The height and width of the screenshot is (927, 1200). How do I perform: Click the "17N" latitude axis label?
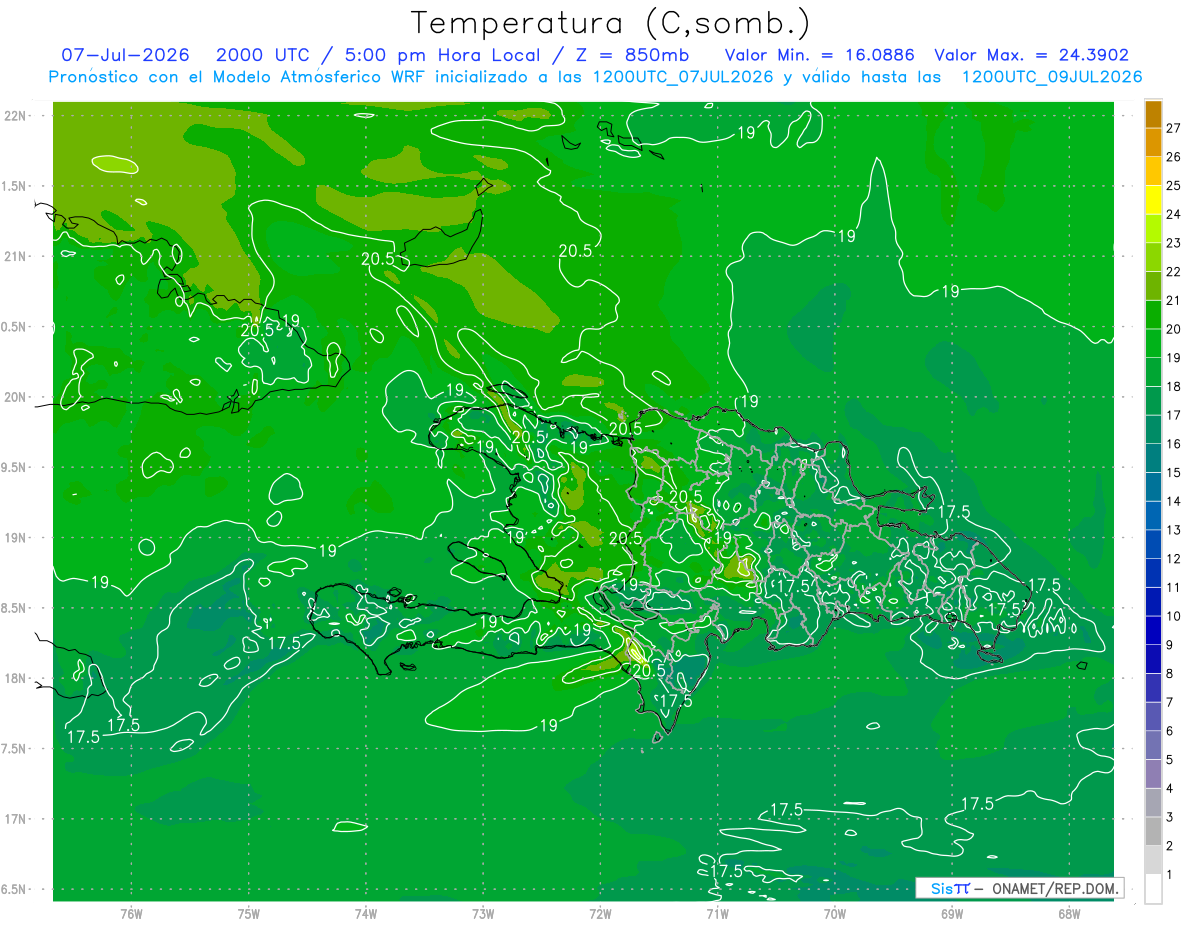click(x=16, y=820)
